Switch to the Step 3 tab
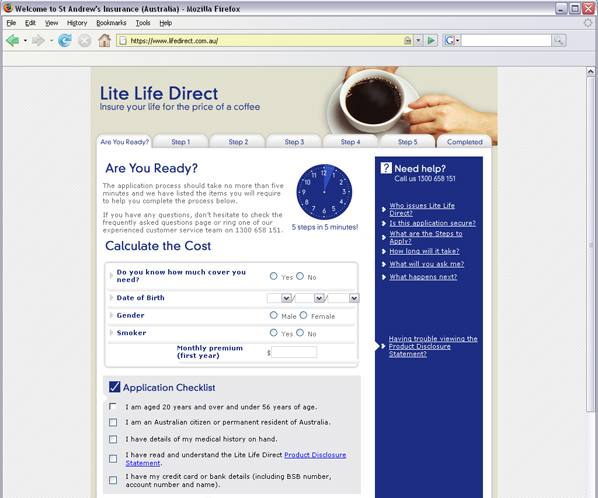The height and width of the screenshot is (498, 598). [294, 142]
